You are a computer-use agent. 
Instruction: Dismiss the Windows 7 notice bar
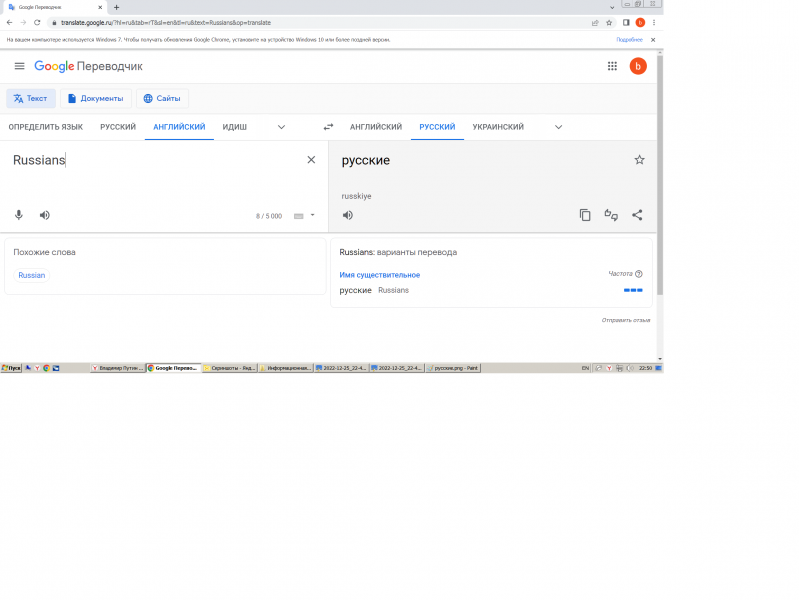653,40
